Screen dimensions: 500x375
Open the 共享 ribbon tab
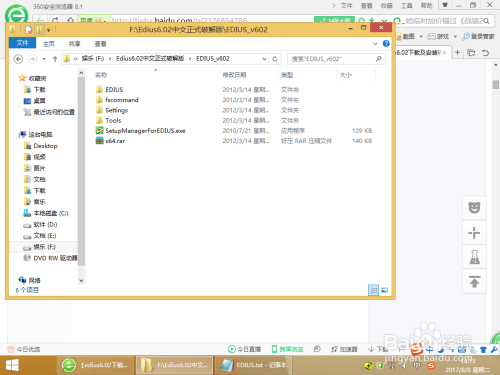pos(74,44)
